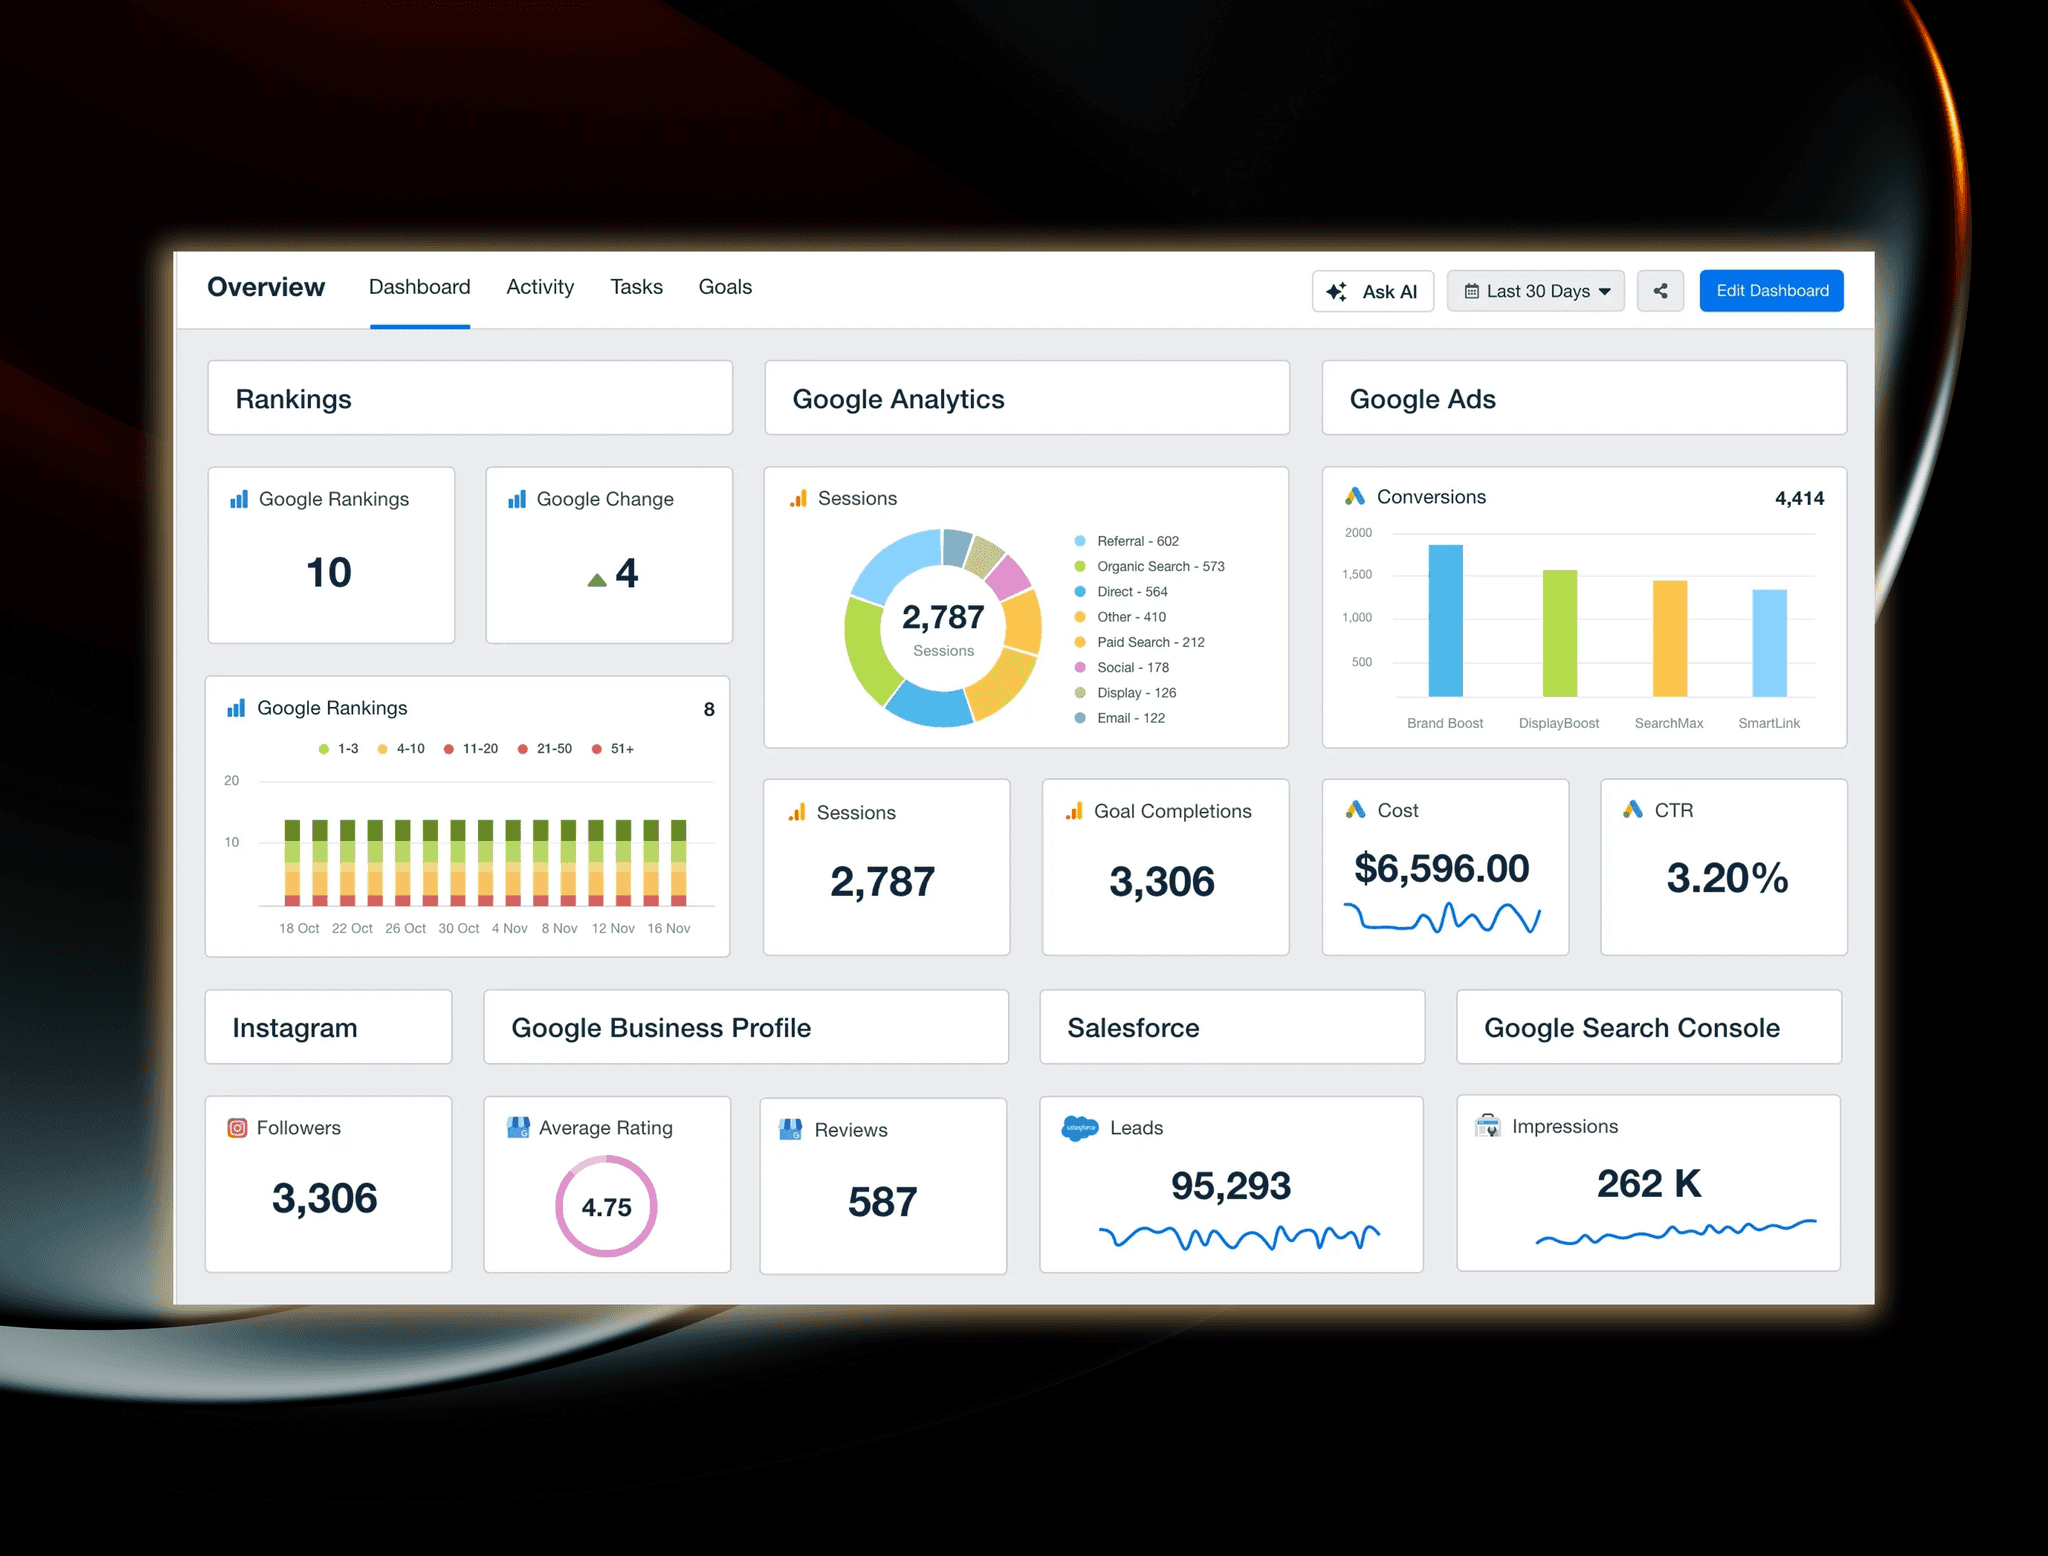Toggle the 4-10 legend series
The height and width of the screenshot is (1556, 2048).
(401, 749)
